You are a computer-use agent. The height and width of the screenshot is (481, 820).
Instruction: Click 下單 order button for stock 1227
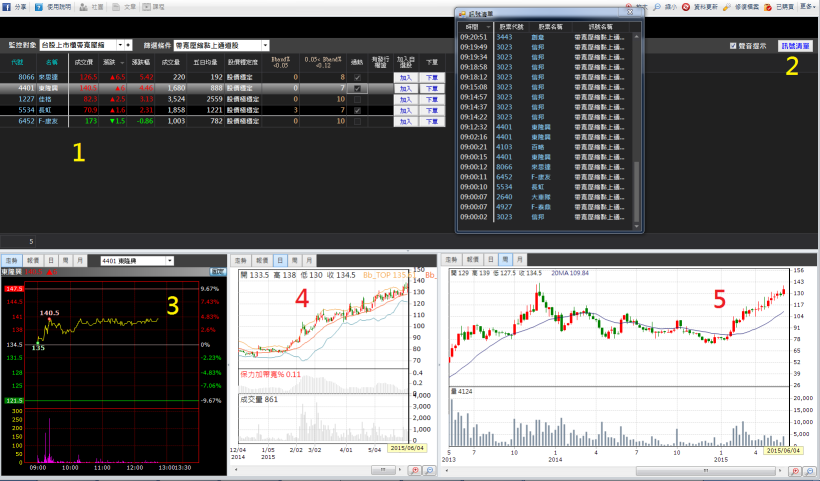(432, 99)
